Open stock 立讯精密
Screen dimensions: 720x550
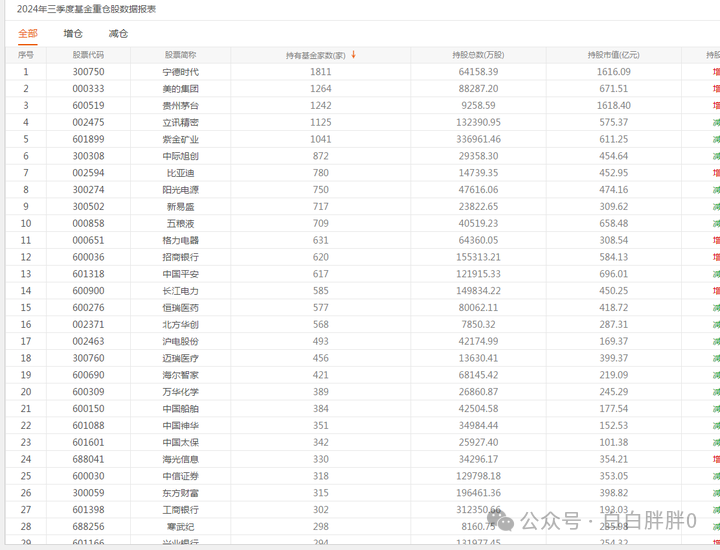point(180,123)
